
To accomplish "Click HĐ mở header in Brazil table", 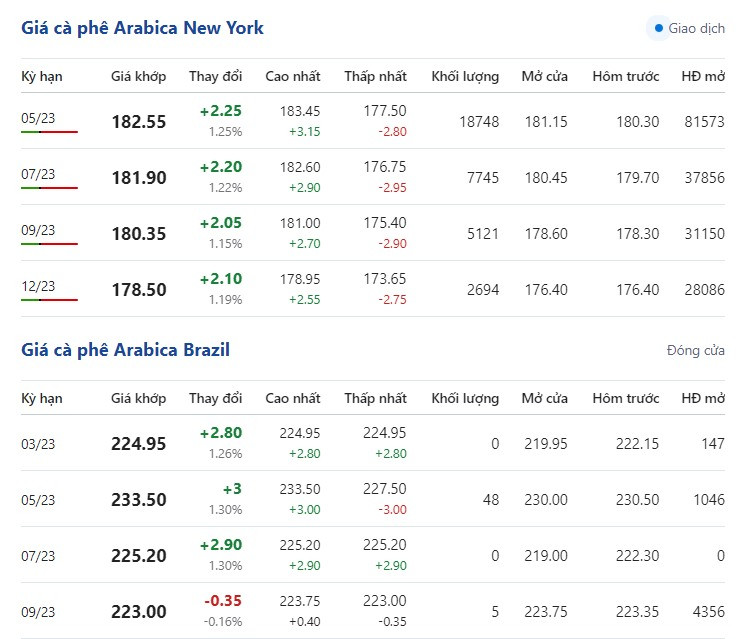I will coord(702,398).
